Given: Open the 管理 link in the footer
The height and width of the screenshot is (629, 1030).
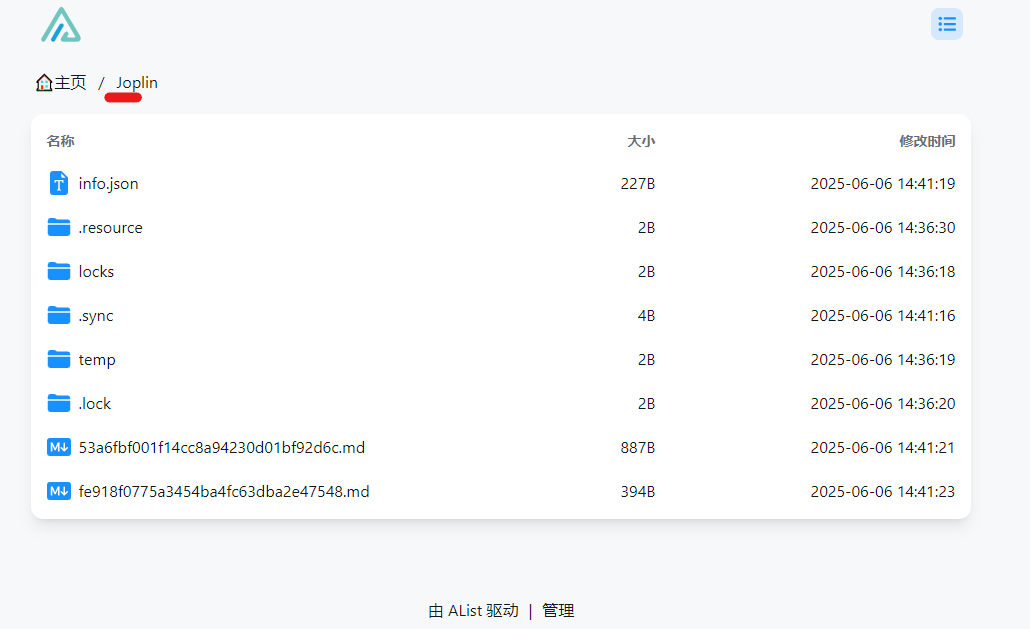Looking at the screenshot, I should click(x=558, y=611).
